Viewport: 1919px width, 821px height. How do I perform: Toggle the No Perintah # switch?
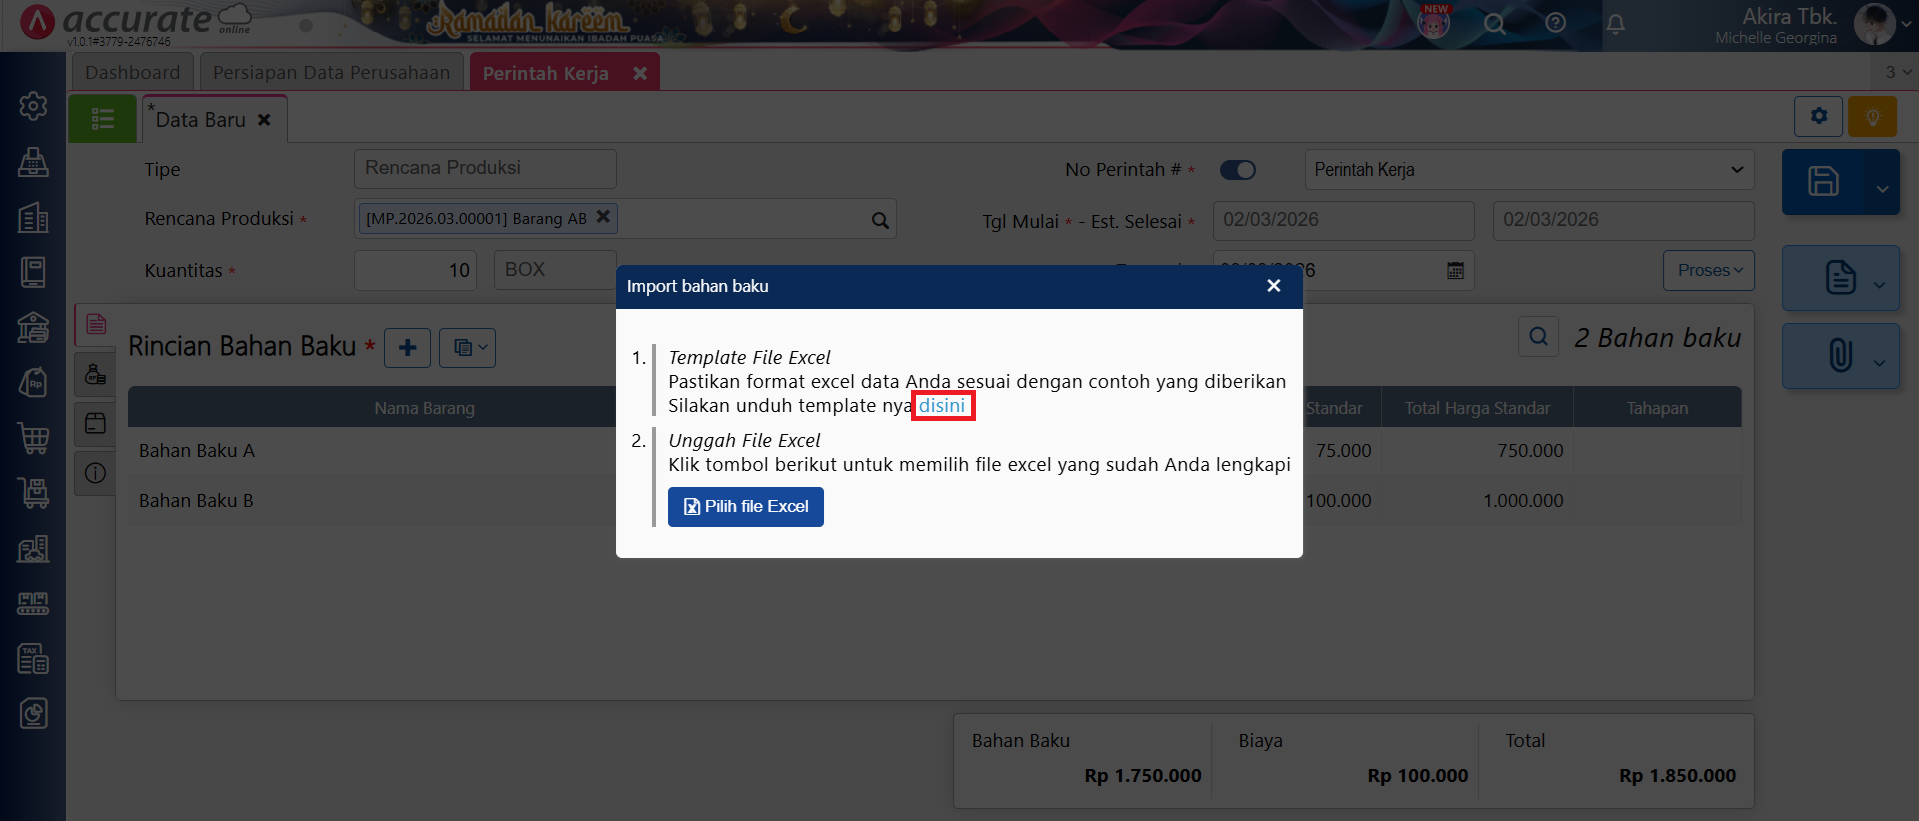pyautogui.click(x=1237, y=170)
